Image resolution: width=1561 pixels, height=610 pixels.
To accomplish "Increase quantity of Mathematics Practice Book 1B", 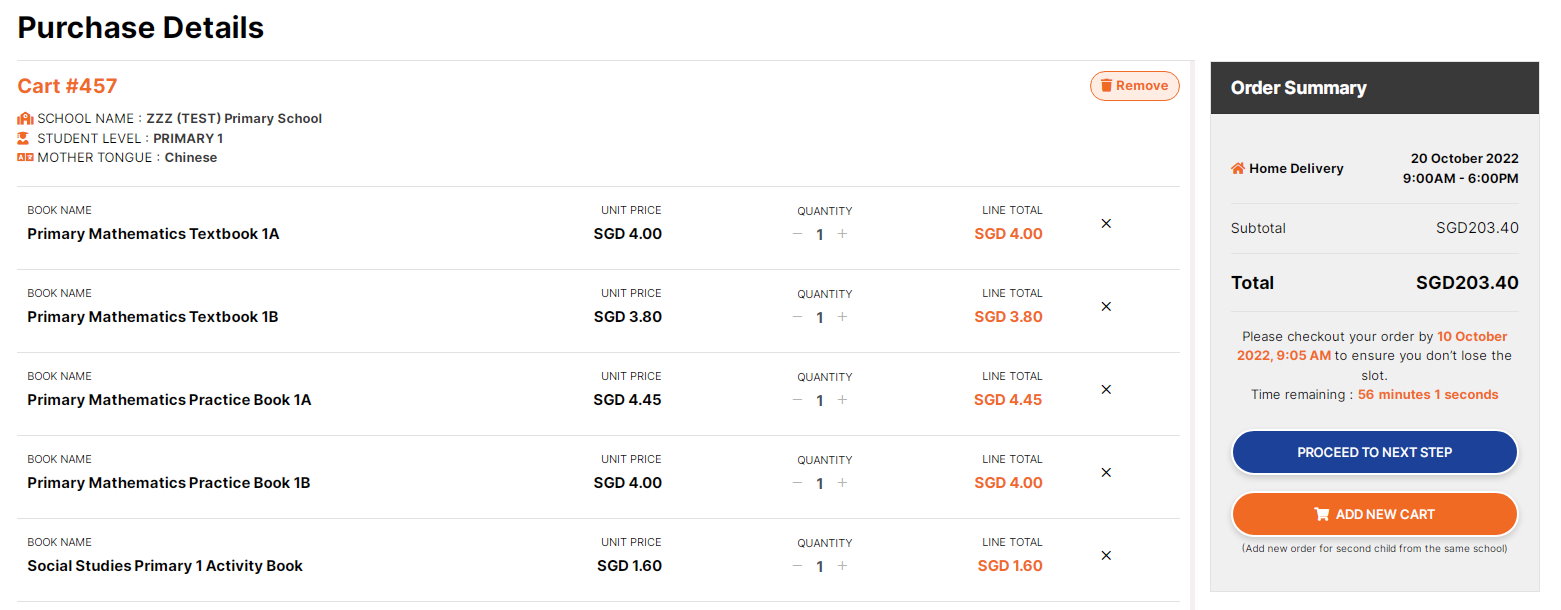I will pos(842,483).
